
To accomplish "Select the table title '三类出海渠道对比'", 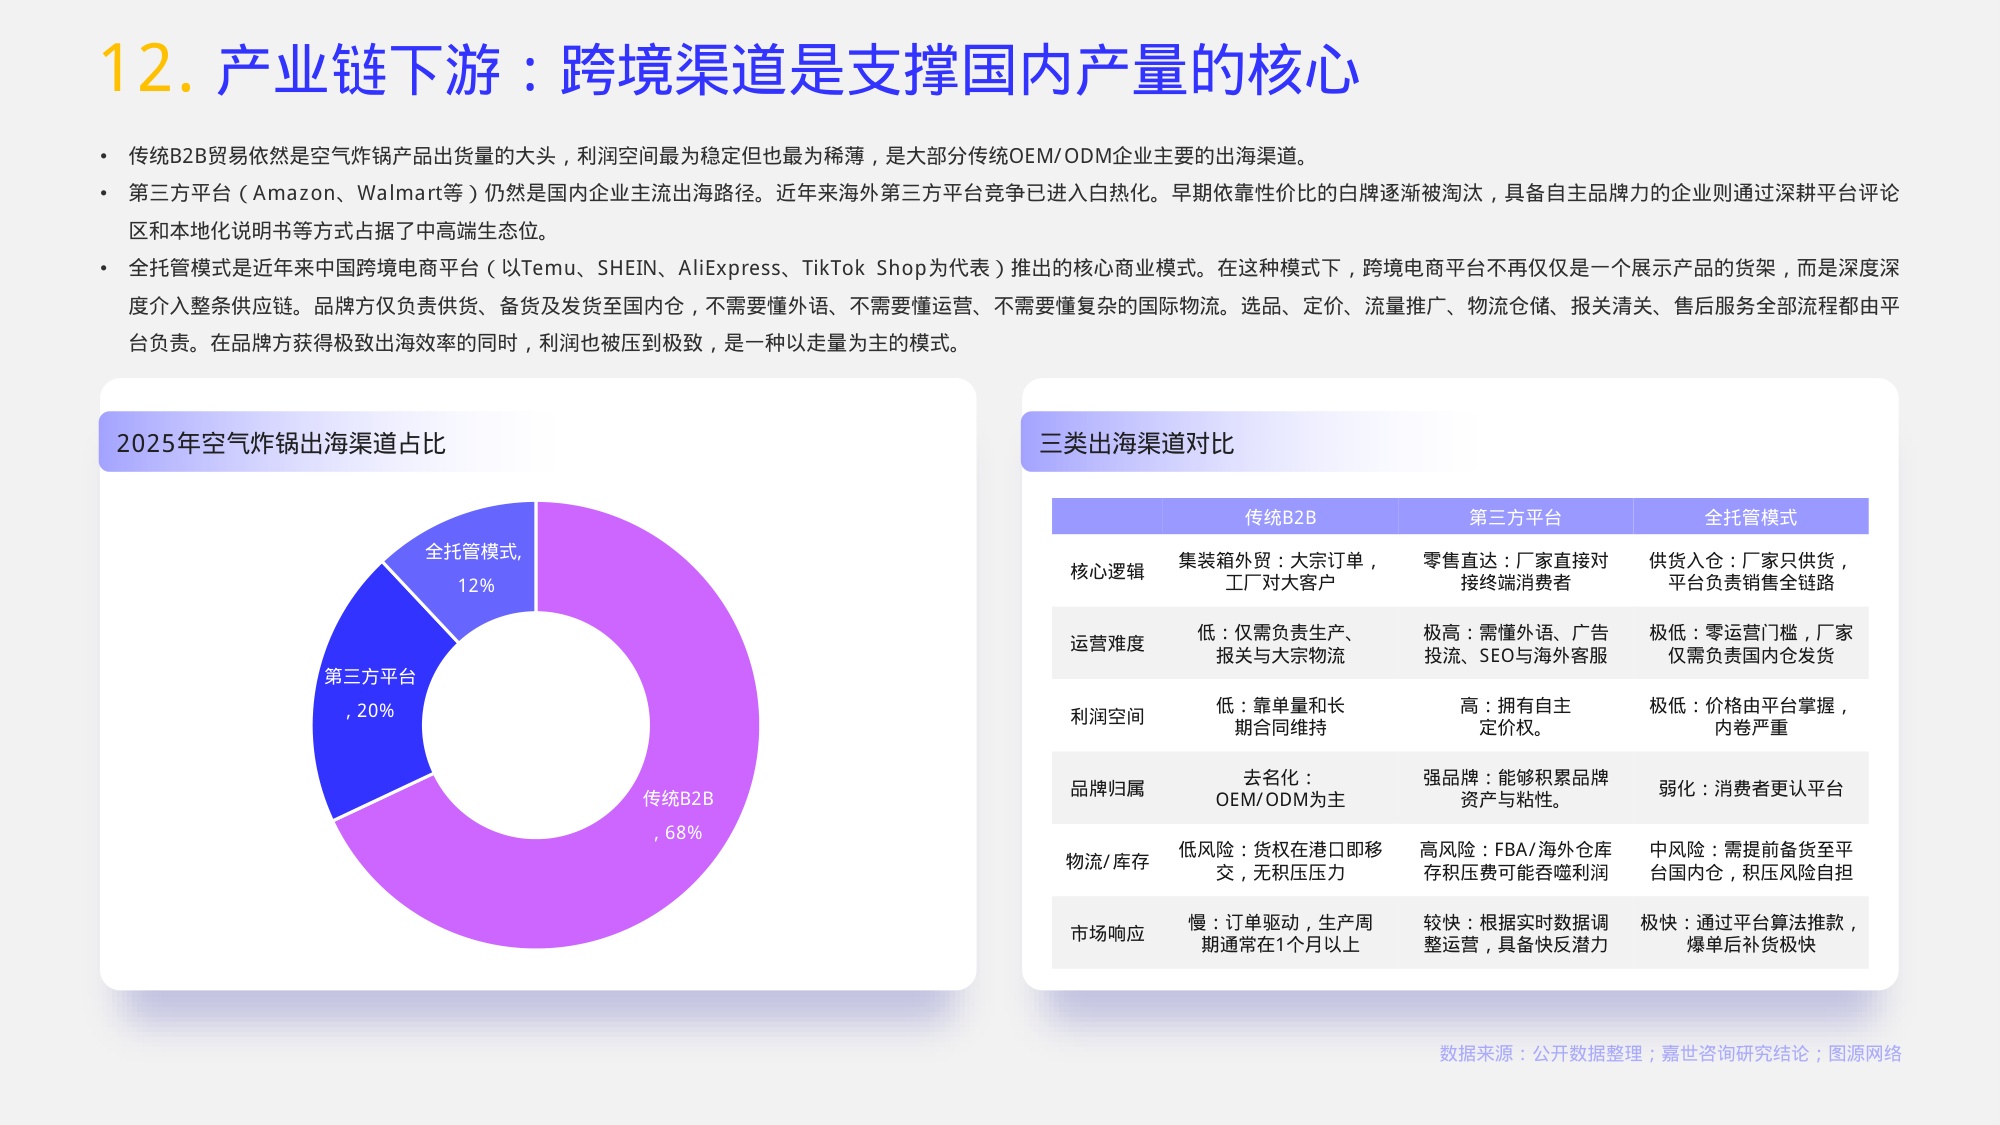I will pos(1137,443).
